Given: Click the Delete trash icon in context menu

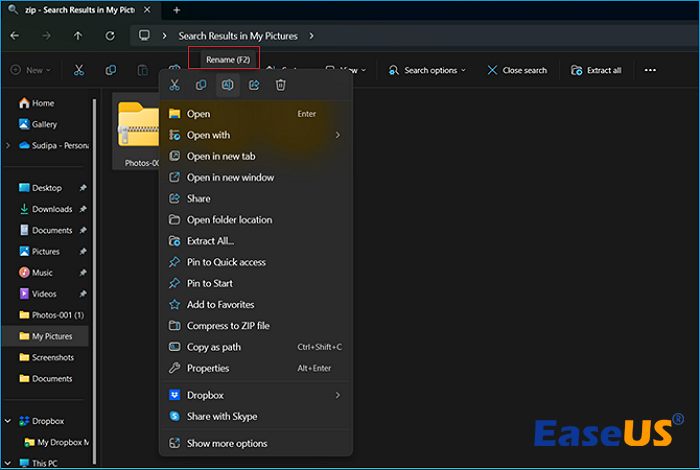Looking at the screenshot, I should point(281,85).
